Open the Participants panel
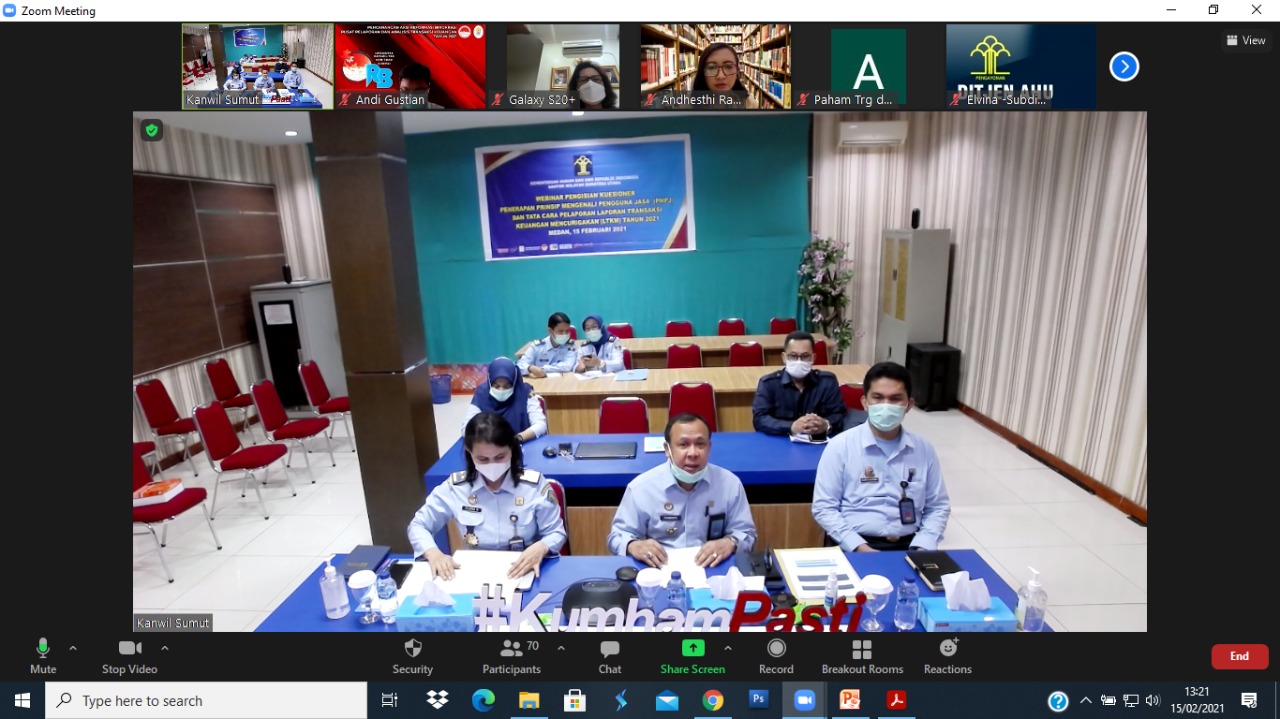Viewport: 1280px width, 719px height. click(x=512, y=655)
